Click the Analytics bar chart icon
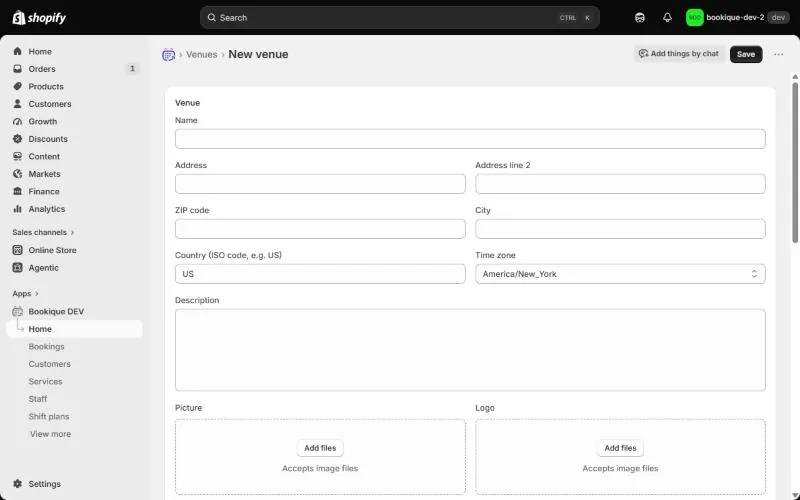 [x=17, y=209]
